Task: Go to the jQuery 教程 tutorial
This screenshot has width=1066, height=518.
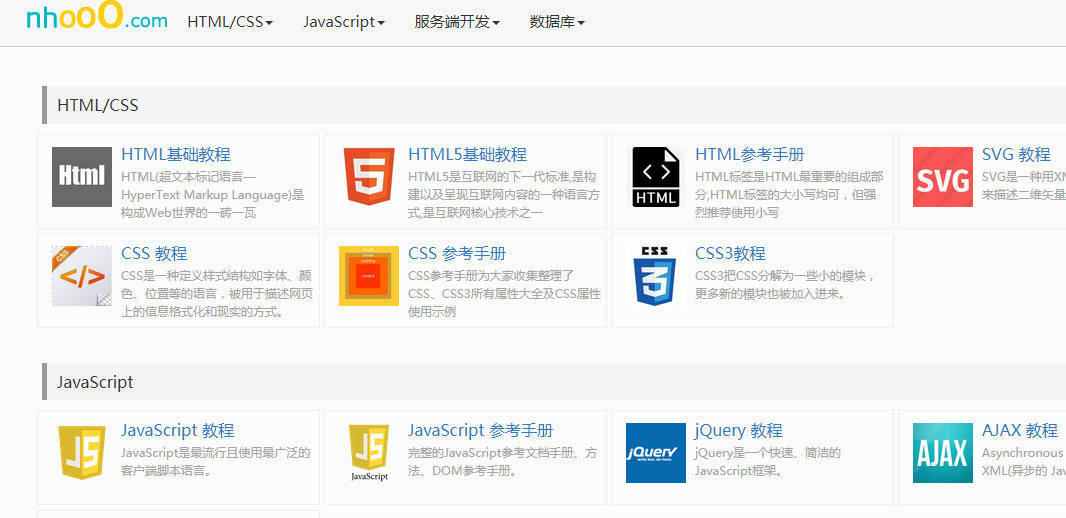Action: pyautogui.click(x=738, y=430)
